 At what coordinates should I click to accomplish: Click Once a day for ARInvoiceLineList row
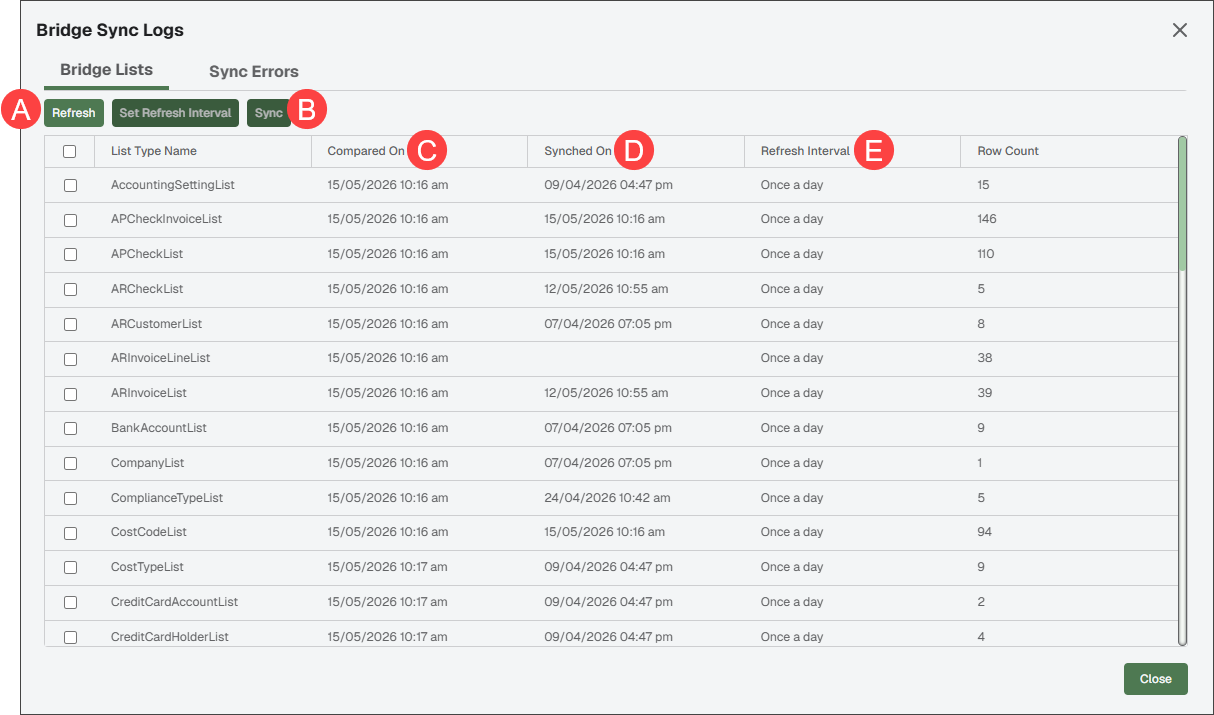pyautogui.click(x=792, y=358)
